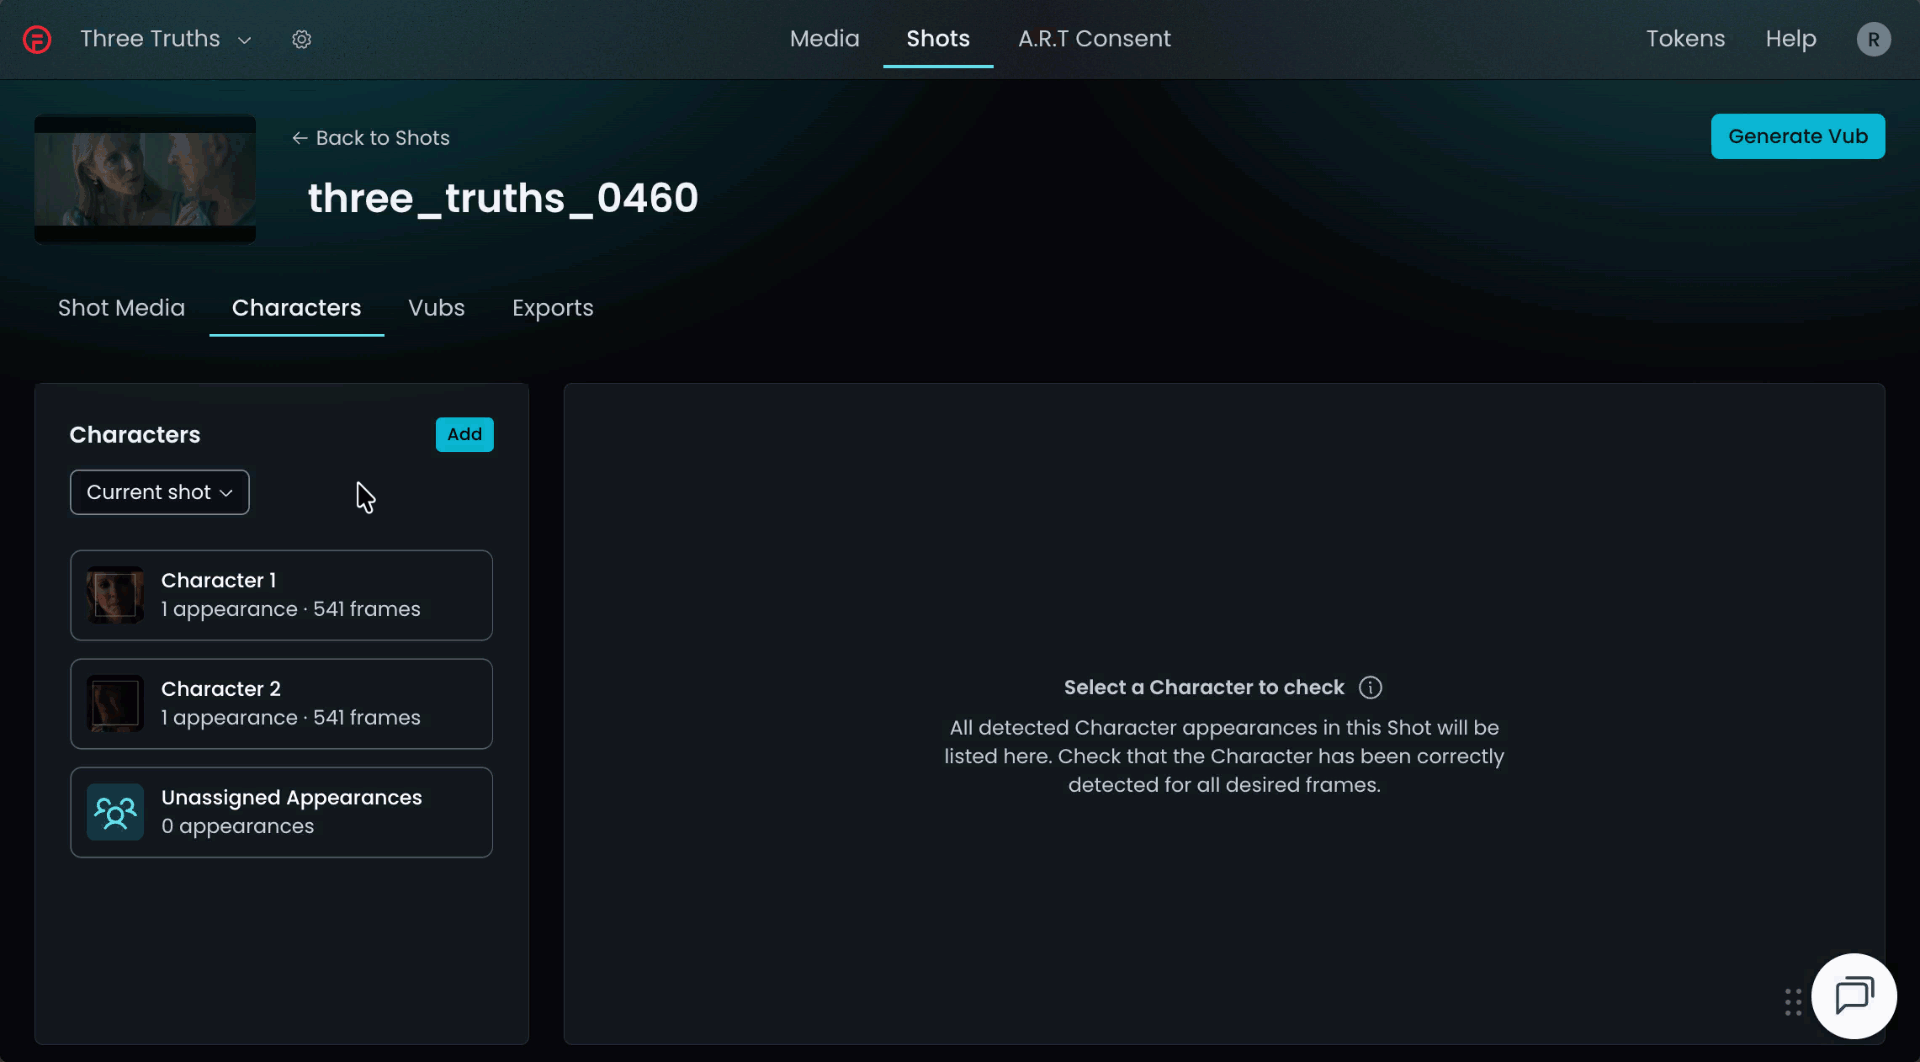Click the Generate Vub button
The height and width of the screenshot is (1062, 1920).
coord(1797,136)
